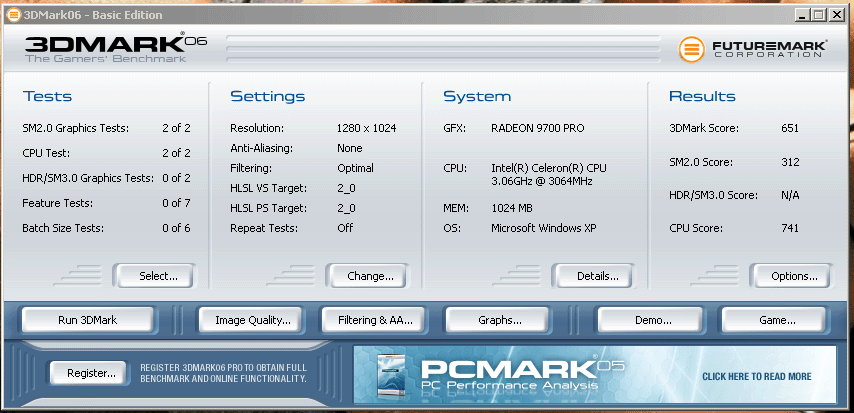Open the Change... settings dialog
This screenshot has height=413, width=854.
pyautogui.click(x=366, y=276)
